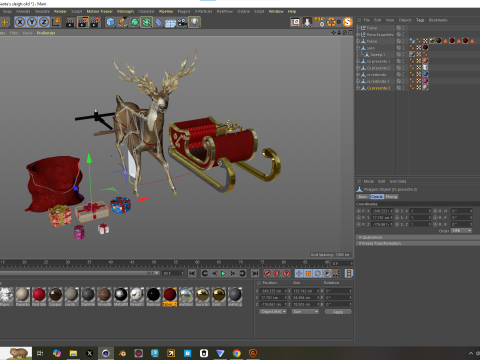Image resolution: width=480 pixels, height=360 pixels.
Task: Toggle Position keyframe recording icon
Action: coord(299,273)
